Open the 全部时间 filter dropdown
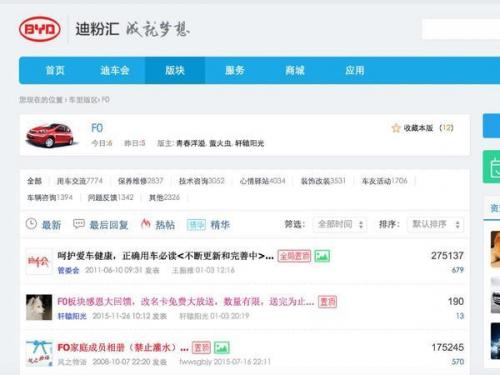This screenshot has width=500, height=375. pos(340,224)
